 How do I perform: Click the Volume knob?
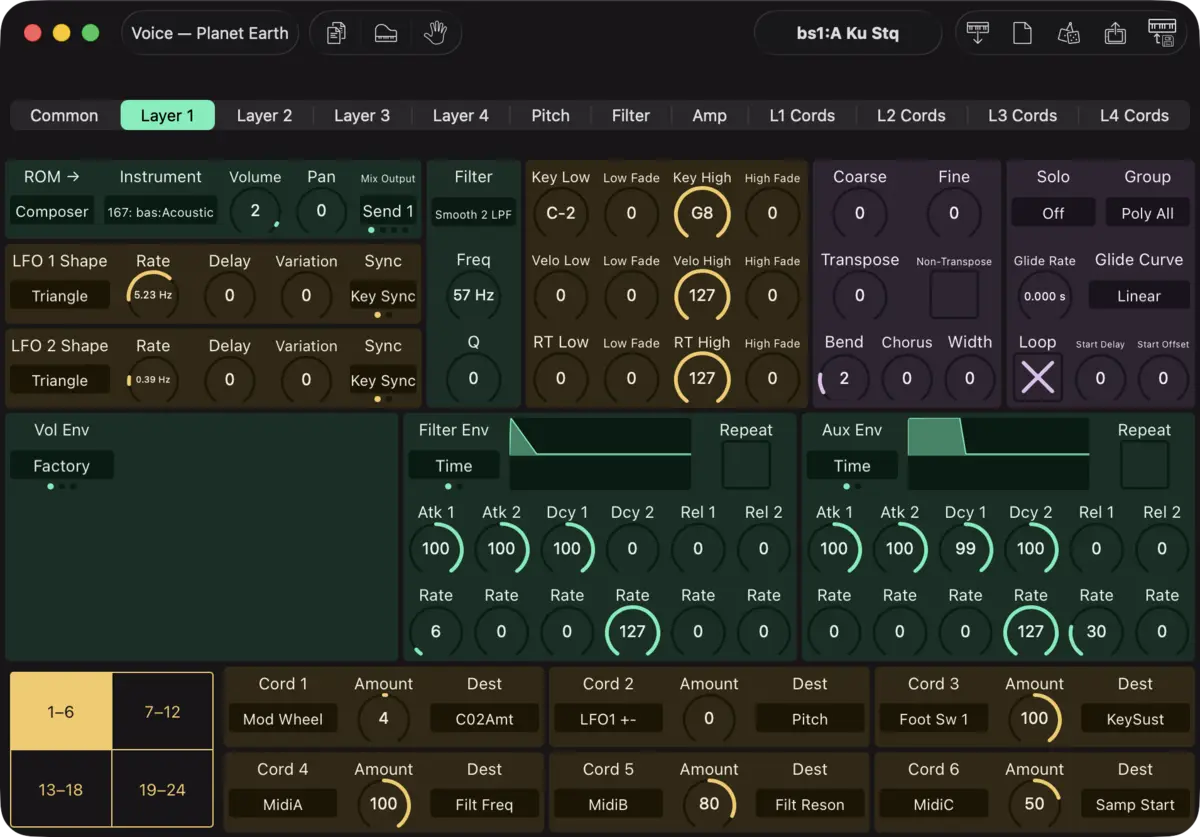click(255, 211)
